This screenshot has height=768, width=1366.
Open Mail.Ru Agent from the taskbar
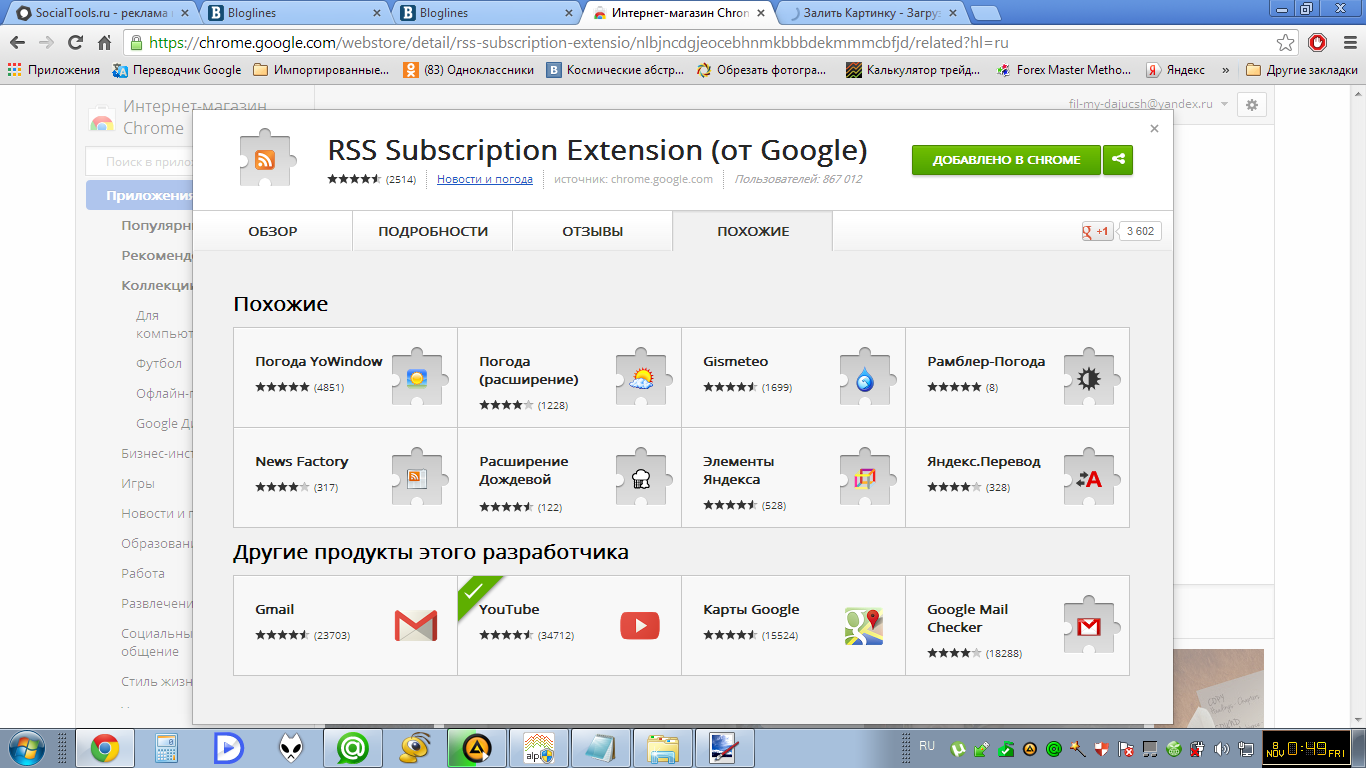pos(353,748)
